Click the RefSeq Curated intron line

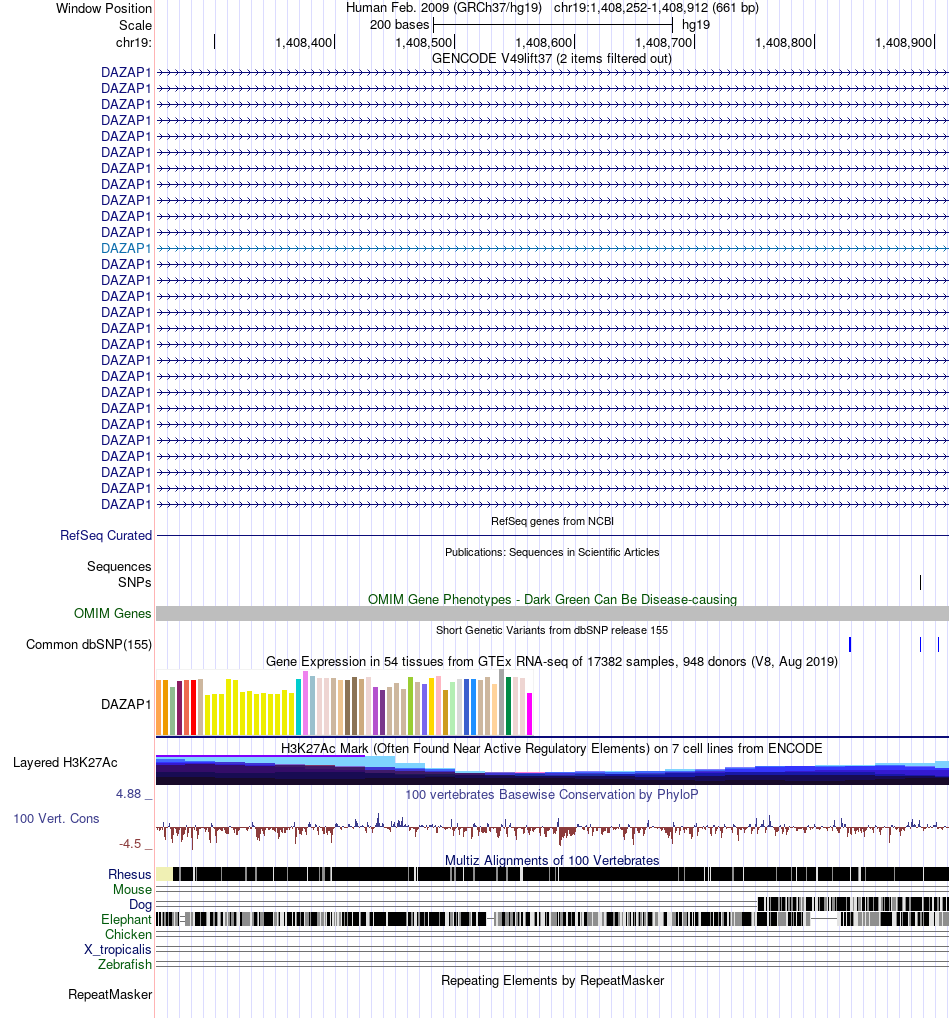[552, 536]
